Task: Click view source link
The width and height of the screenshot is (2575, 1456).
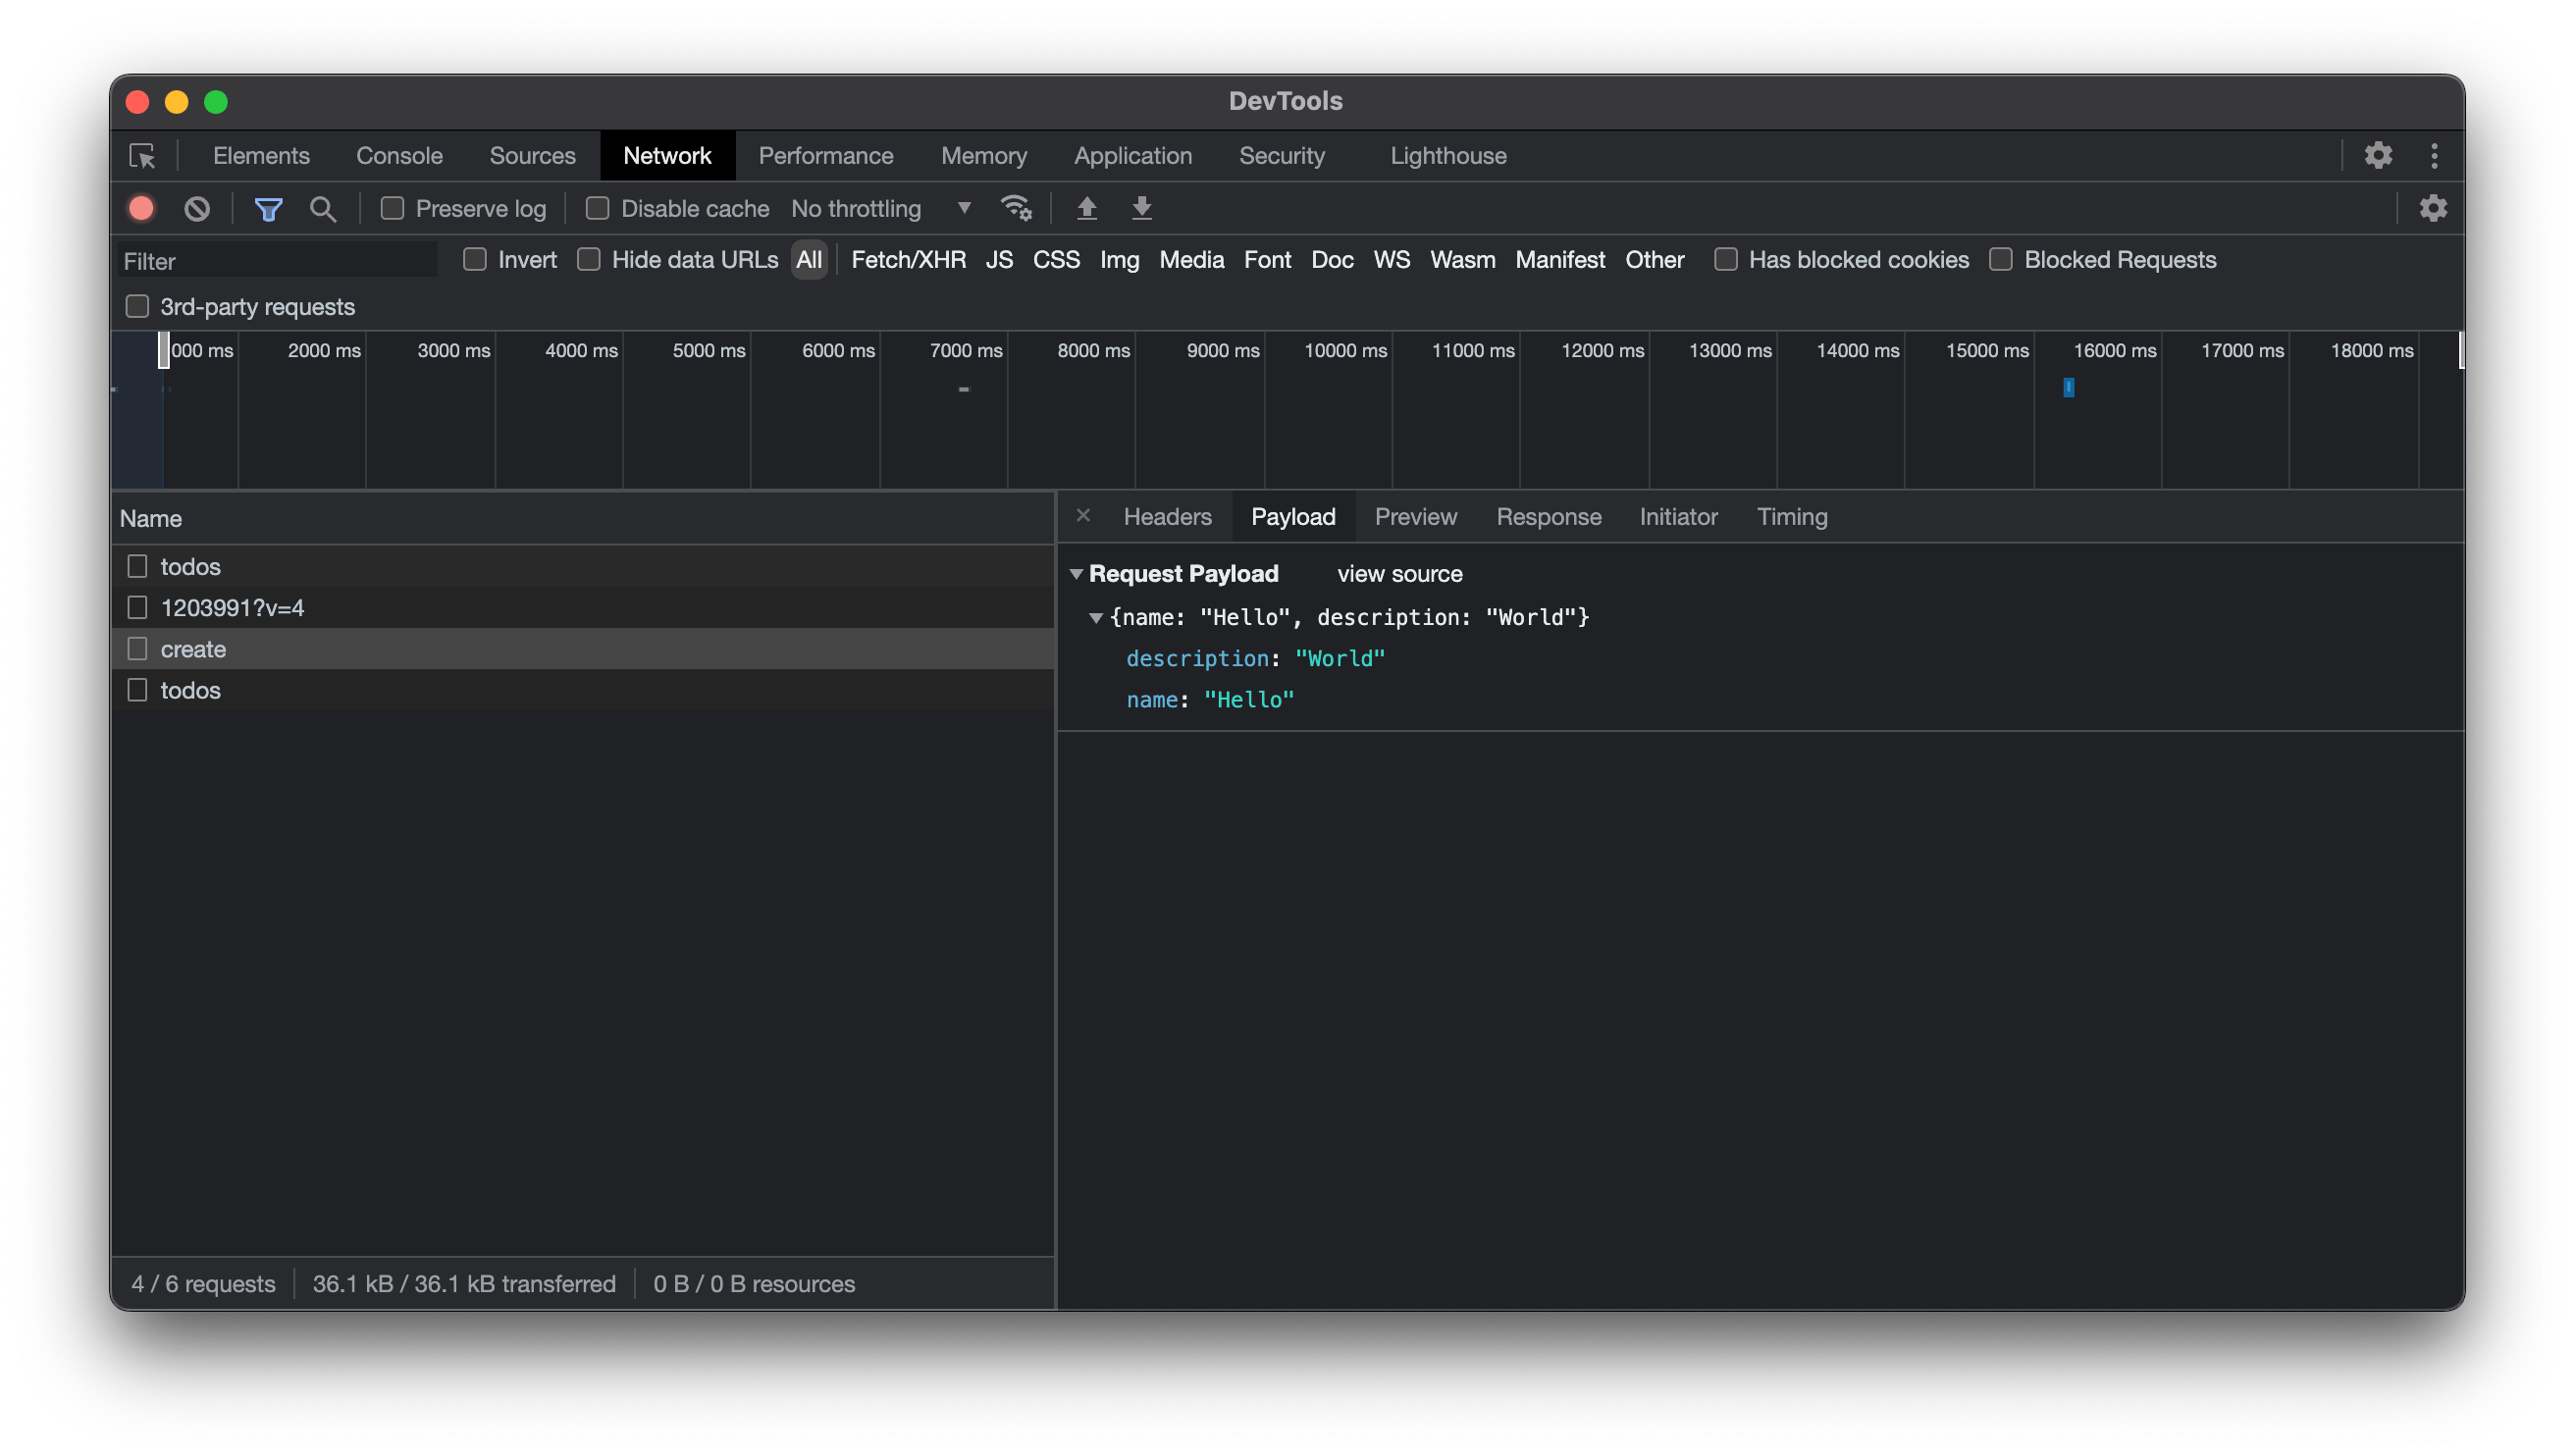Action: click(1399, 574)
